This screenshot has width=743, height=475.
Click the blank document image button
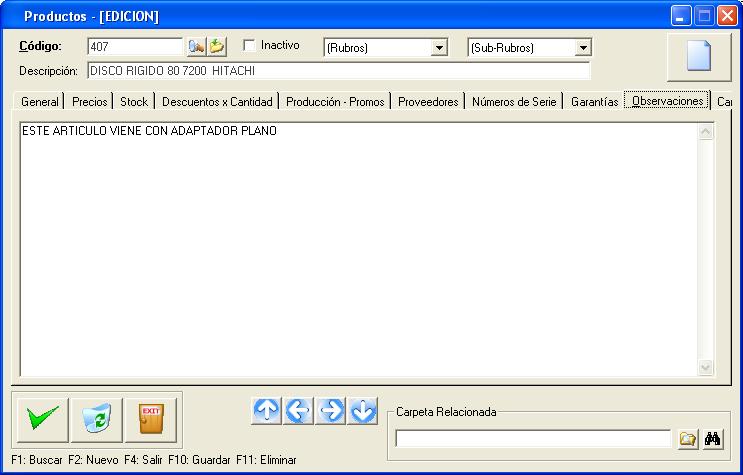click(x=699, y=57)
